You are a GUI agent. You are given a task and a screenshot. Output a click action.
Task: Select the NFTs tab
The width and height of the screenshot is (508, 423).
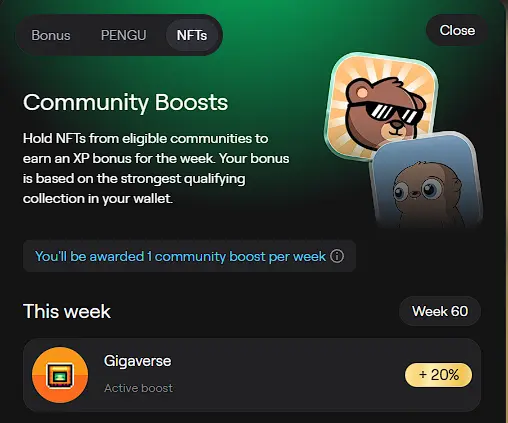tap(192, 35)
